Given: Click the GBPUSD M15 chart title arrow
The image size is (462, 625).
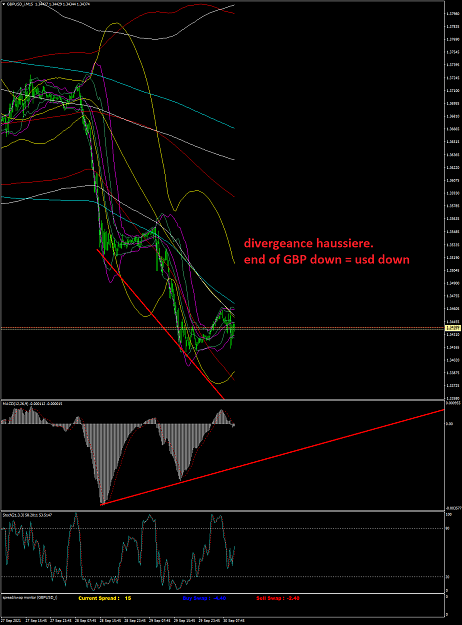Looking at the screenshot, I should [x=4, y=4].
